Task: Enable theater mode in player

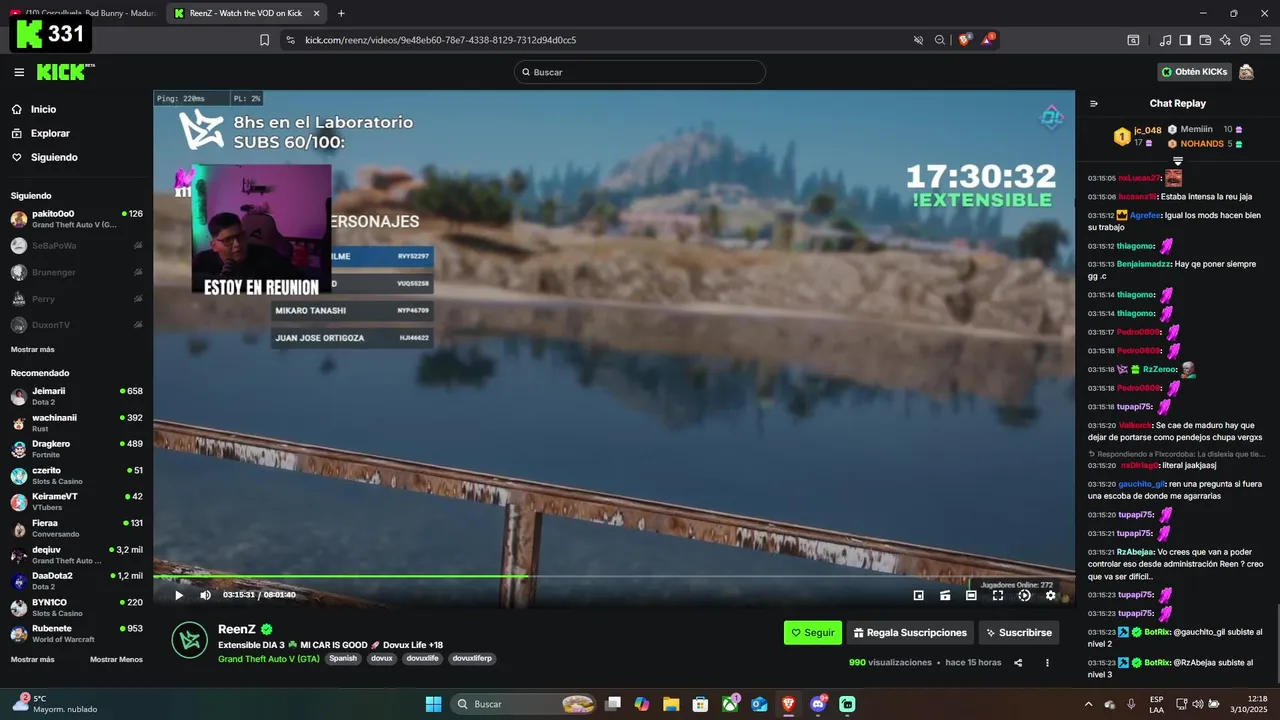Action: tap(971, 595)
